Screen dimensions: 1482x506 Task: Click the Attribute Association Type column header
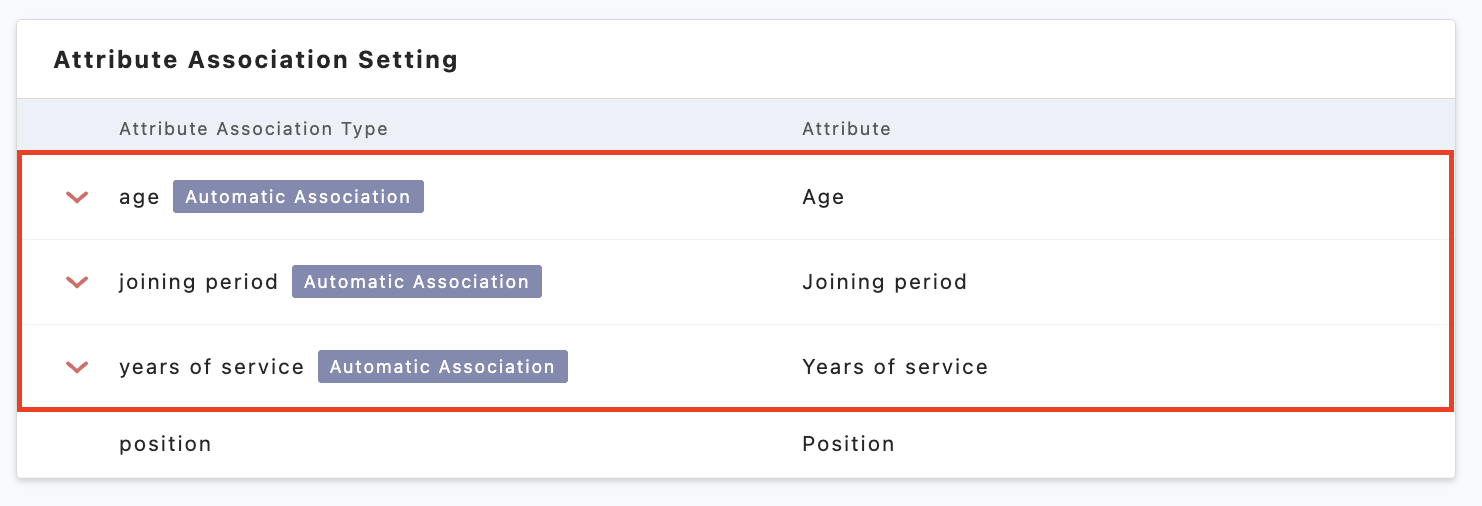click(253, 129)
